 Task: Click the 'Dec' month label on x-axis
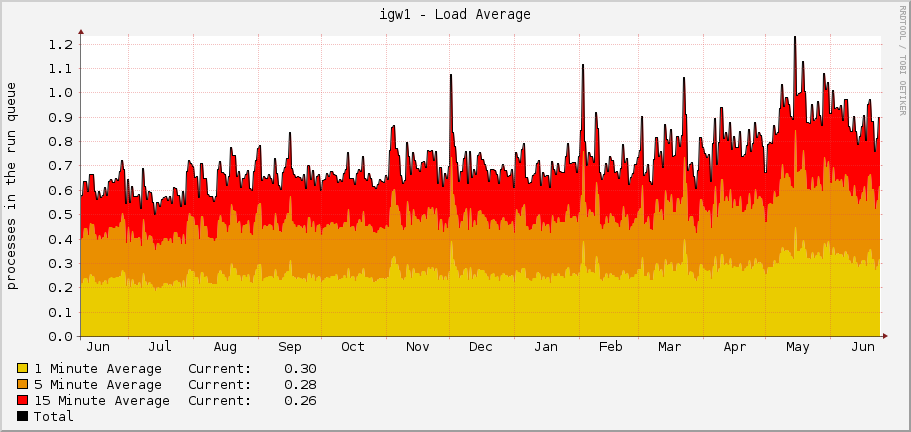point(480,347)
